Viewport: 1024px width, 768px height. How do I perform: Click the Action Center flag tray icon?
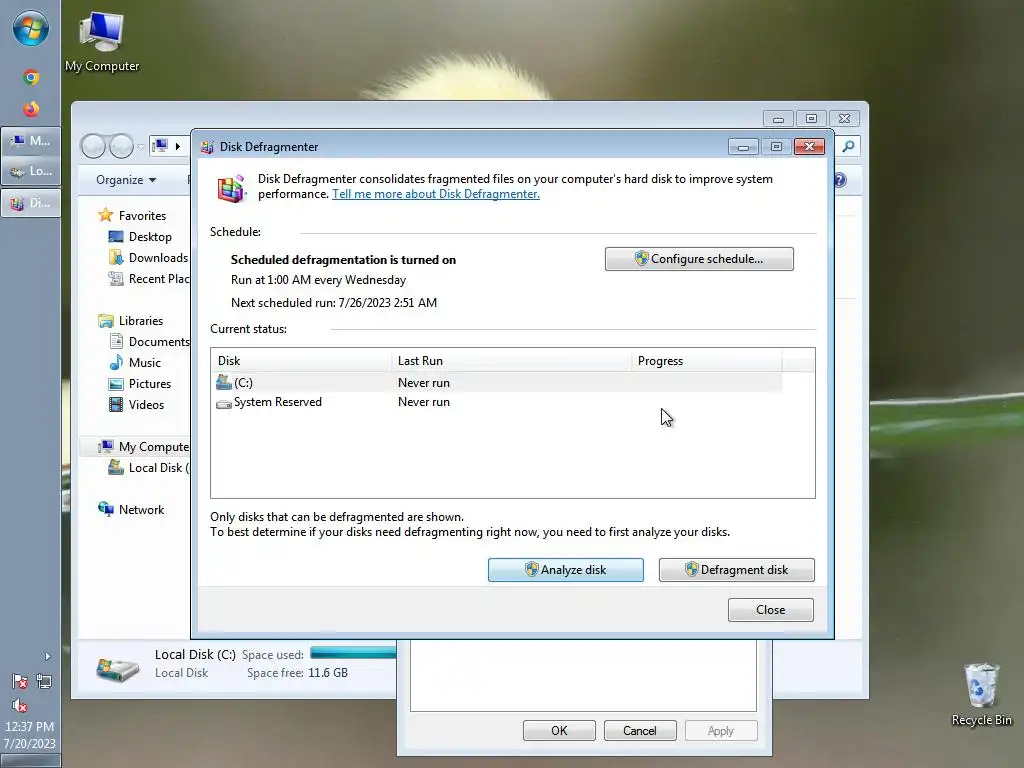click(20, 682)
